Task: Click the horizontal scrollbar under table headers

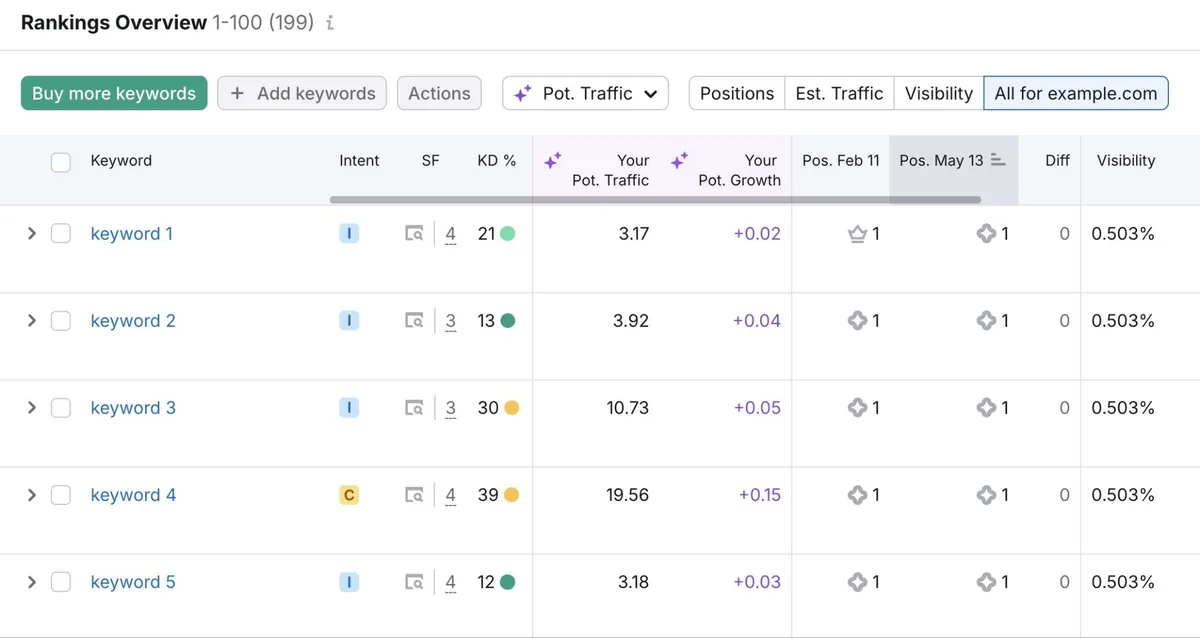Action: (x=655, y=200)
